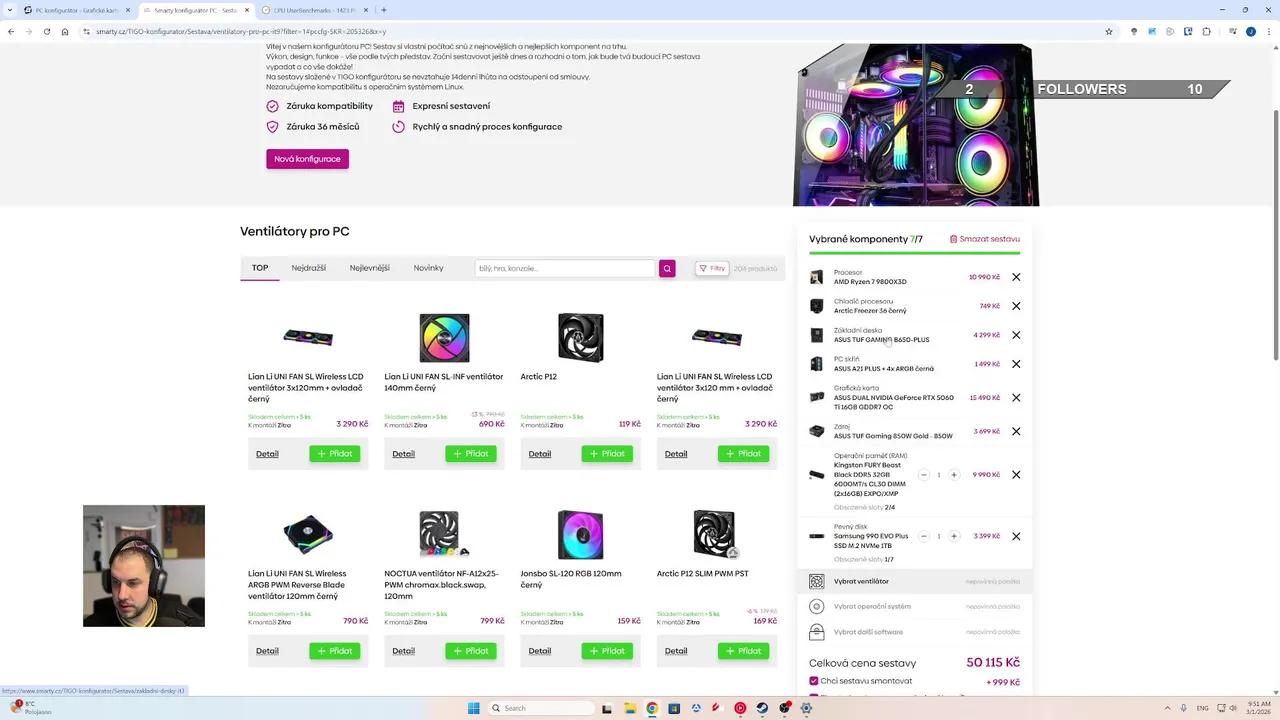The image size is (1280, 720).
Task: Select the Vybrat další software row
Action: pos(914,632)
